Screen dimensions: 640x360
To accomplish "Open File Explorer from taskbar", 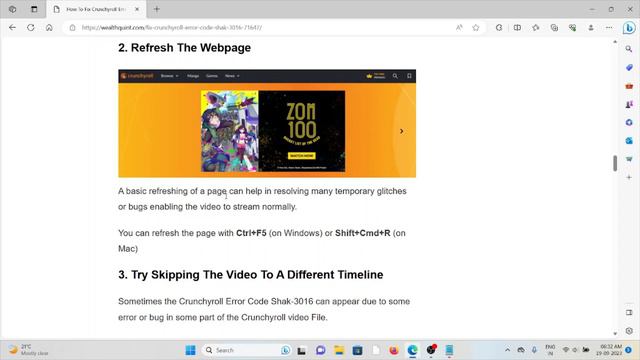I will coord(339,350).
